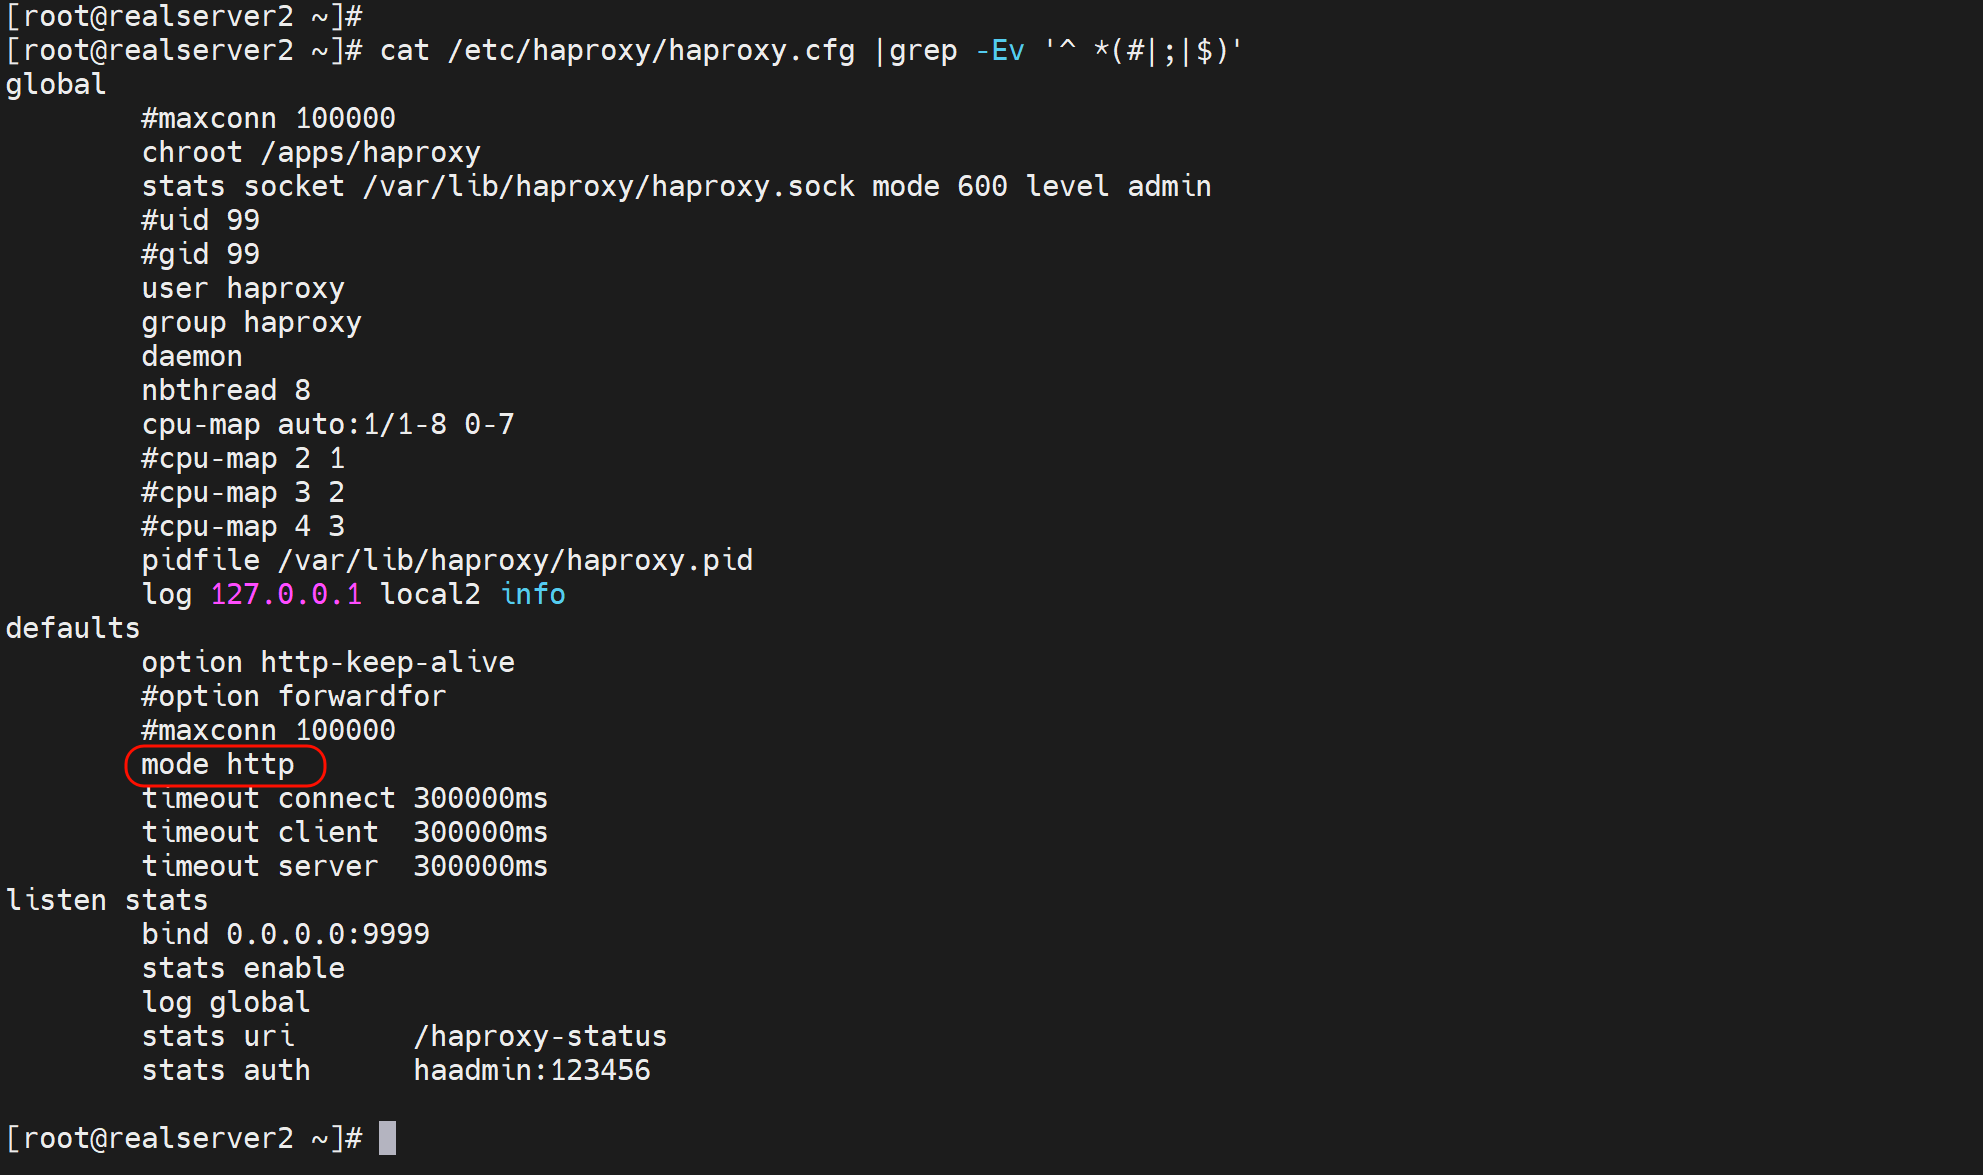
Task: Click the "/etc/haproxy/haproxy.cfg" path in the command
Action: [651, 51]
